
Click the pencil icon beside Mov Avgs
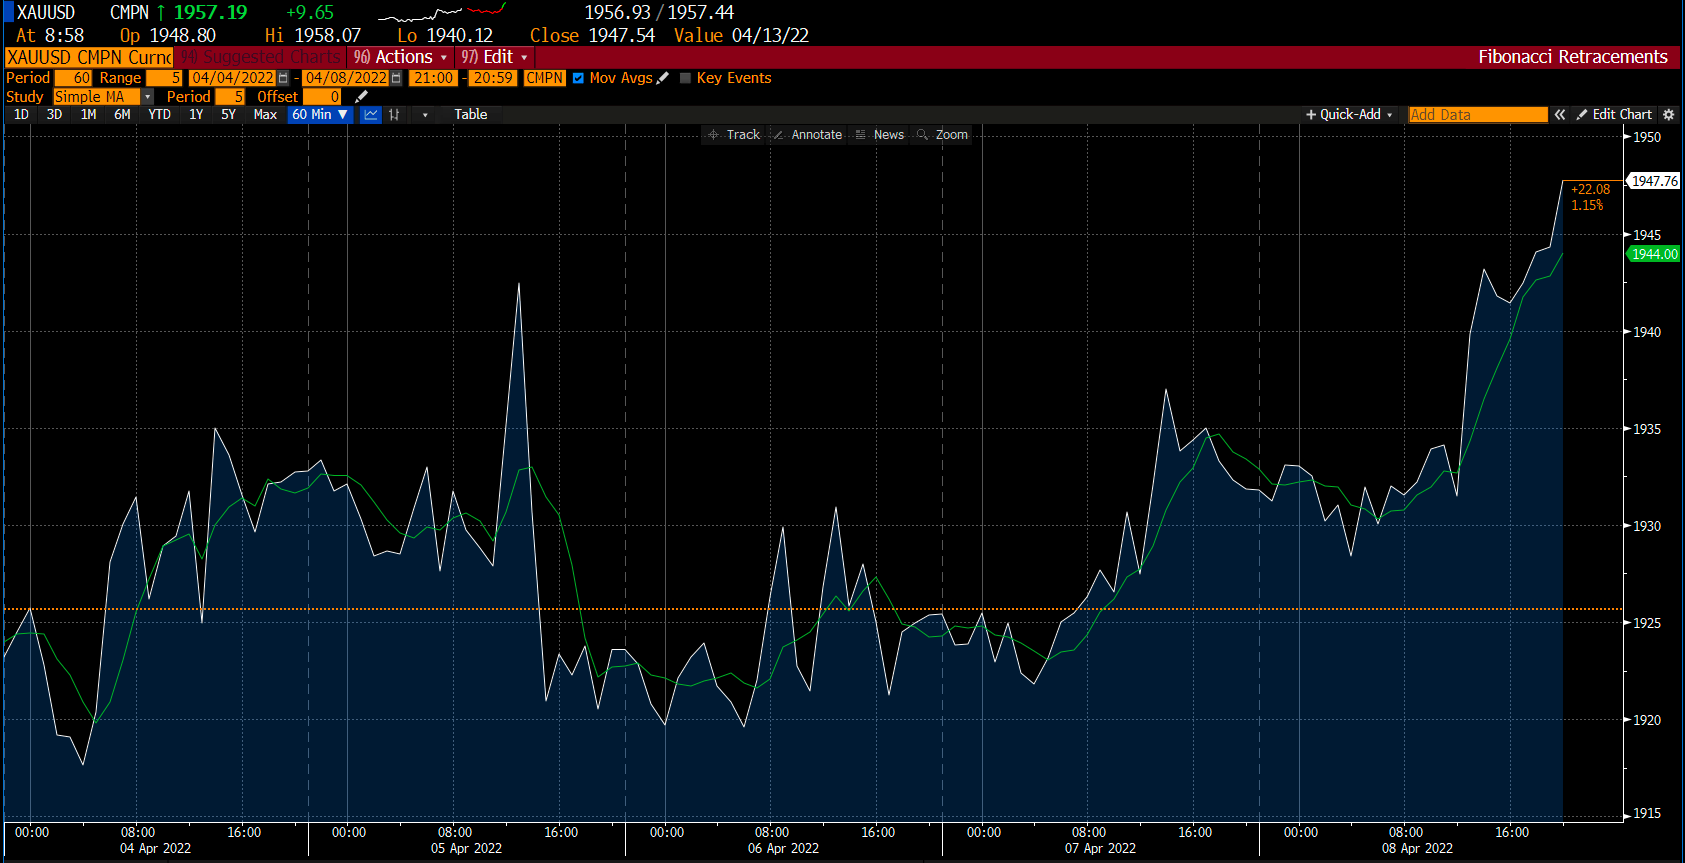click(663, 78)
